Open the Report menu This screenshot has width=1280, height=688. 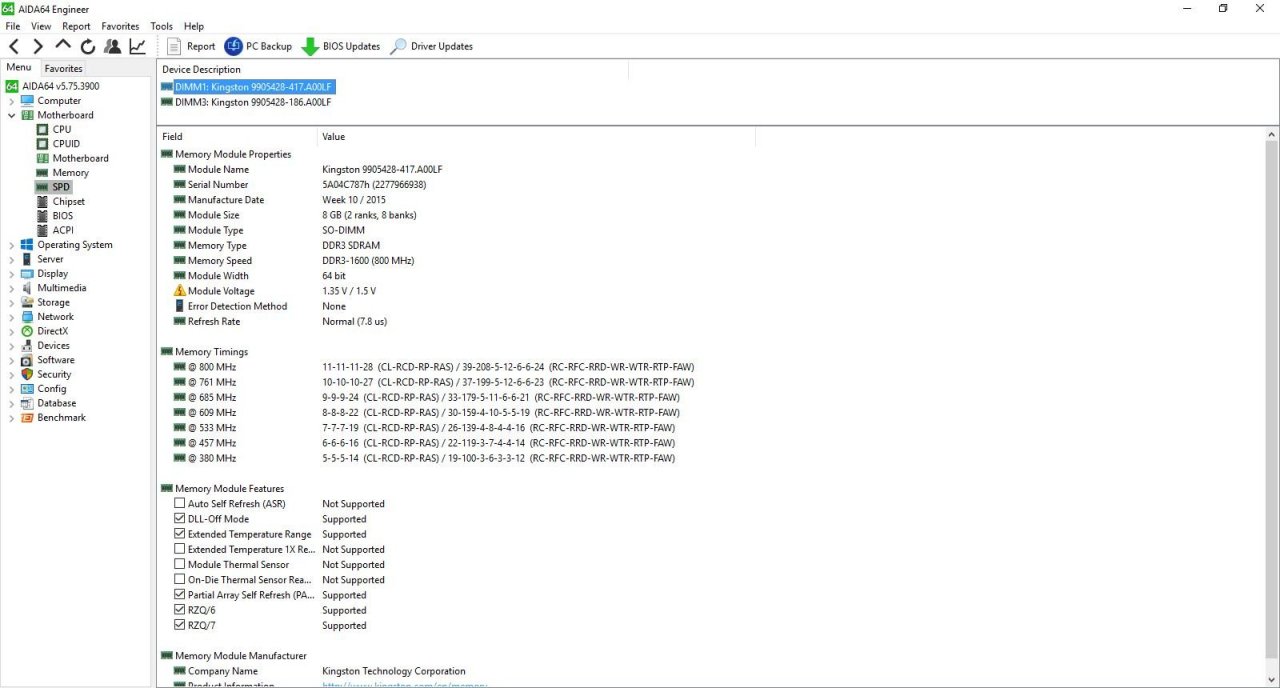pyautogui.click(x=76, y=26)
